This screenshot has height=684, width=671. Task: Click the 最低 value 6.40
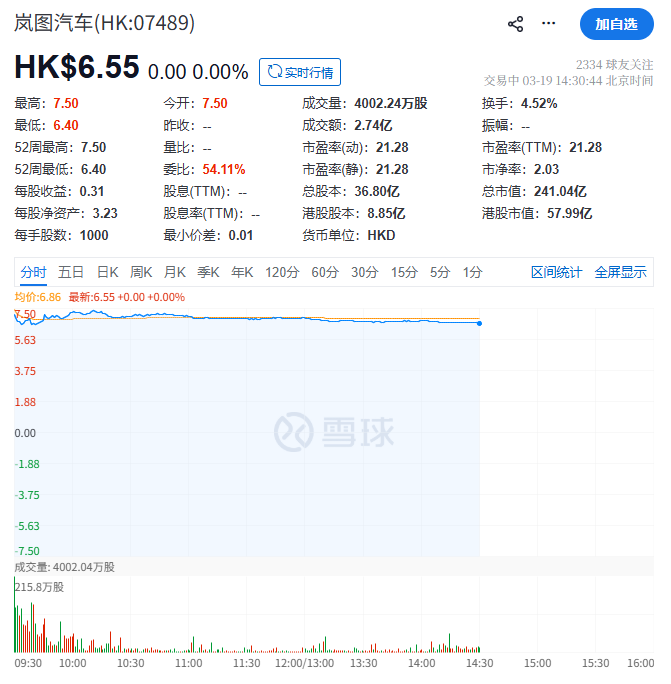click(x=66, y=126)
